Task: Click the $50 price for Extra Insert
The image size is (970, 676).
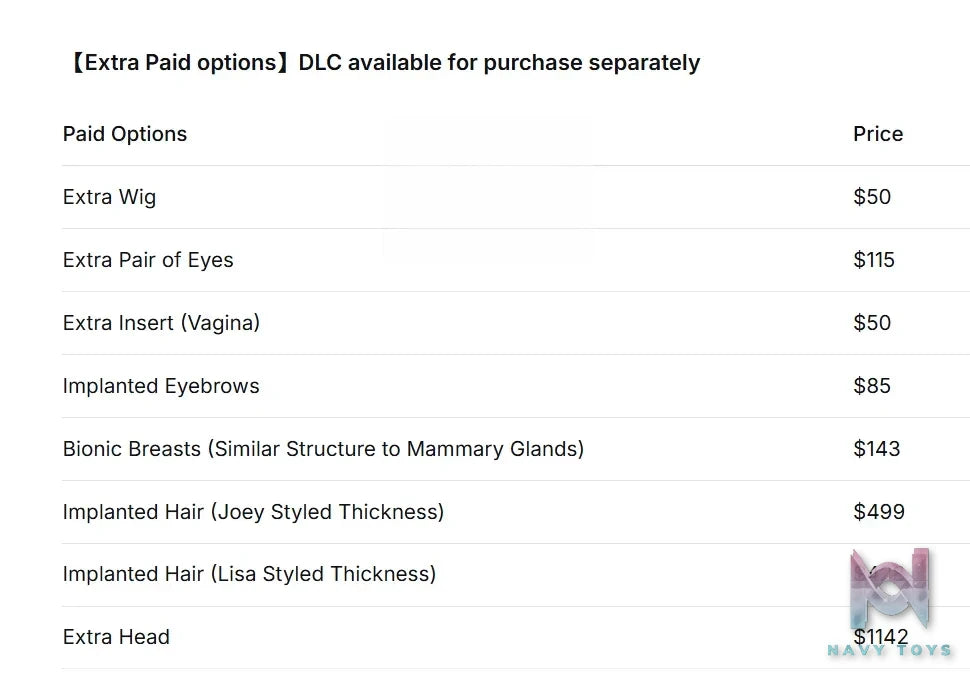Action: 872,323
